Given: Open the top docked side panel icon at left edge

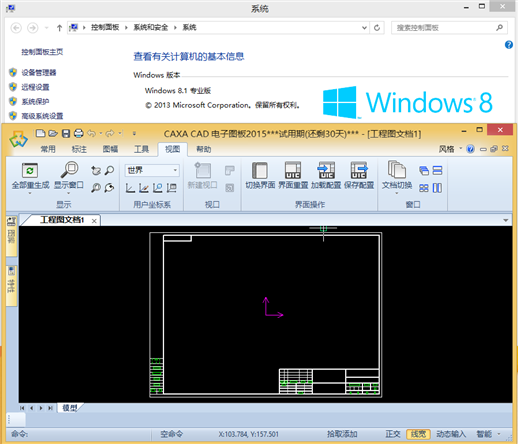Looking at the screenshot, I should coord(11,235).
